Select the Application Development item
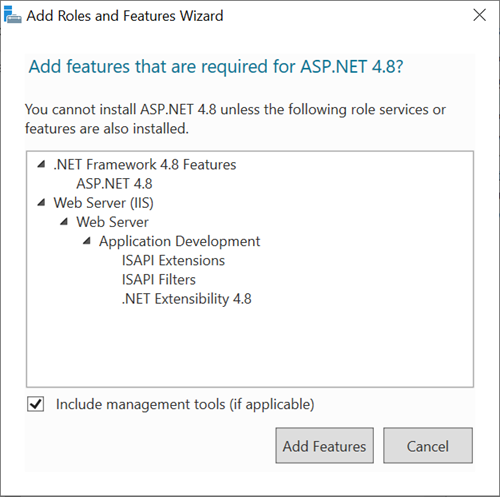 pyautogui.click(x=179, y=241)
